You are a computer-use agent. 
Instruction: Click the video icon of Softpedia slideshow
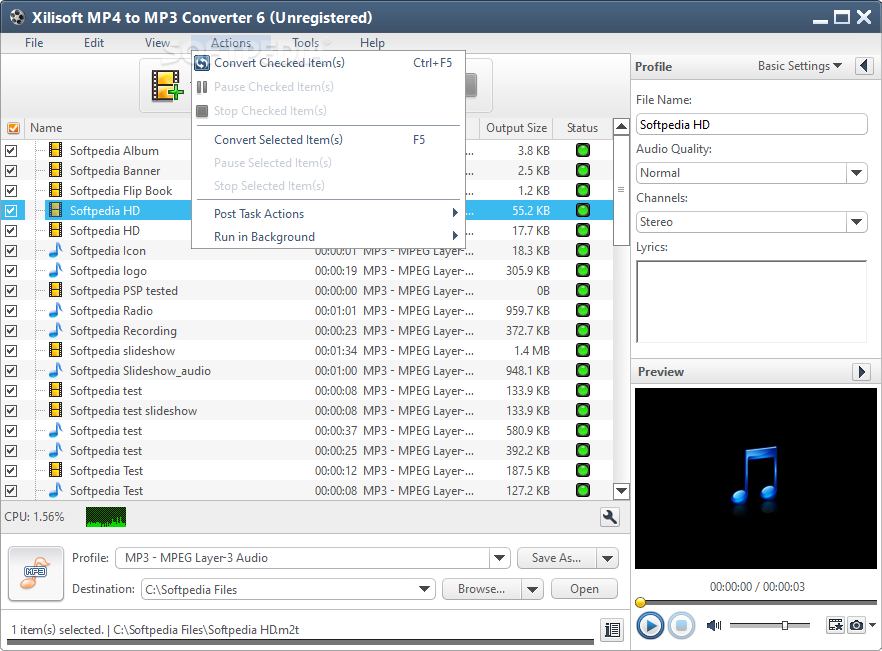click(56, 350)
